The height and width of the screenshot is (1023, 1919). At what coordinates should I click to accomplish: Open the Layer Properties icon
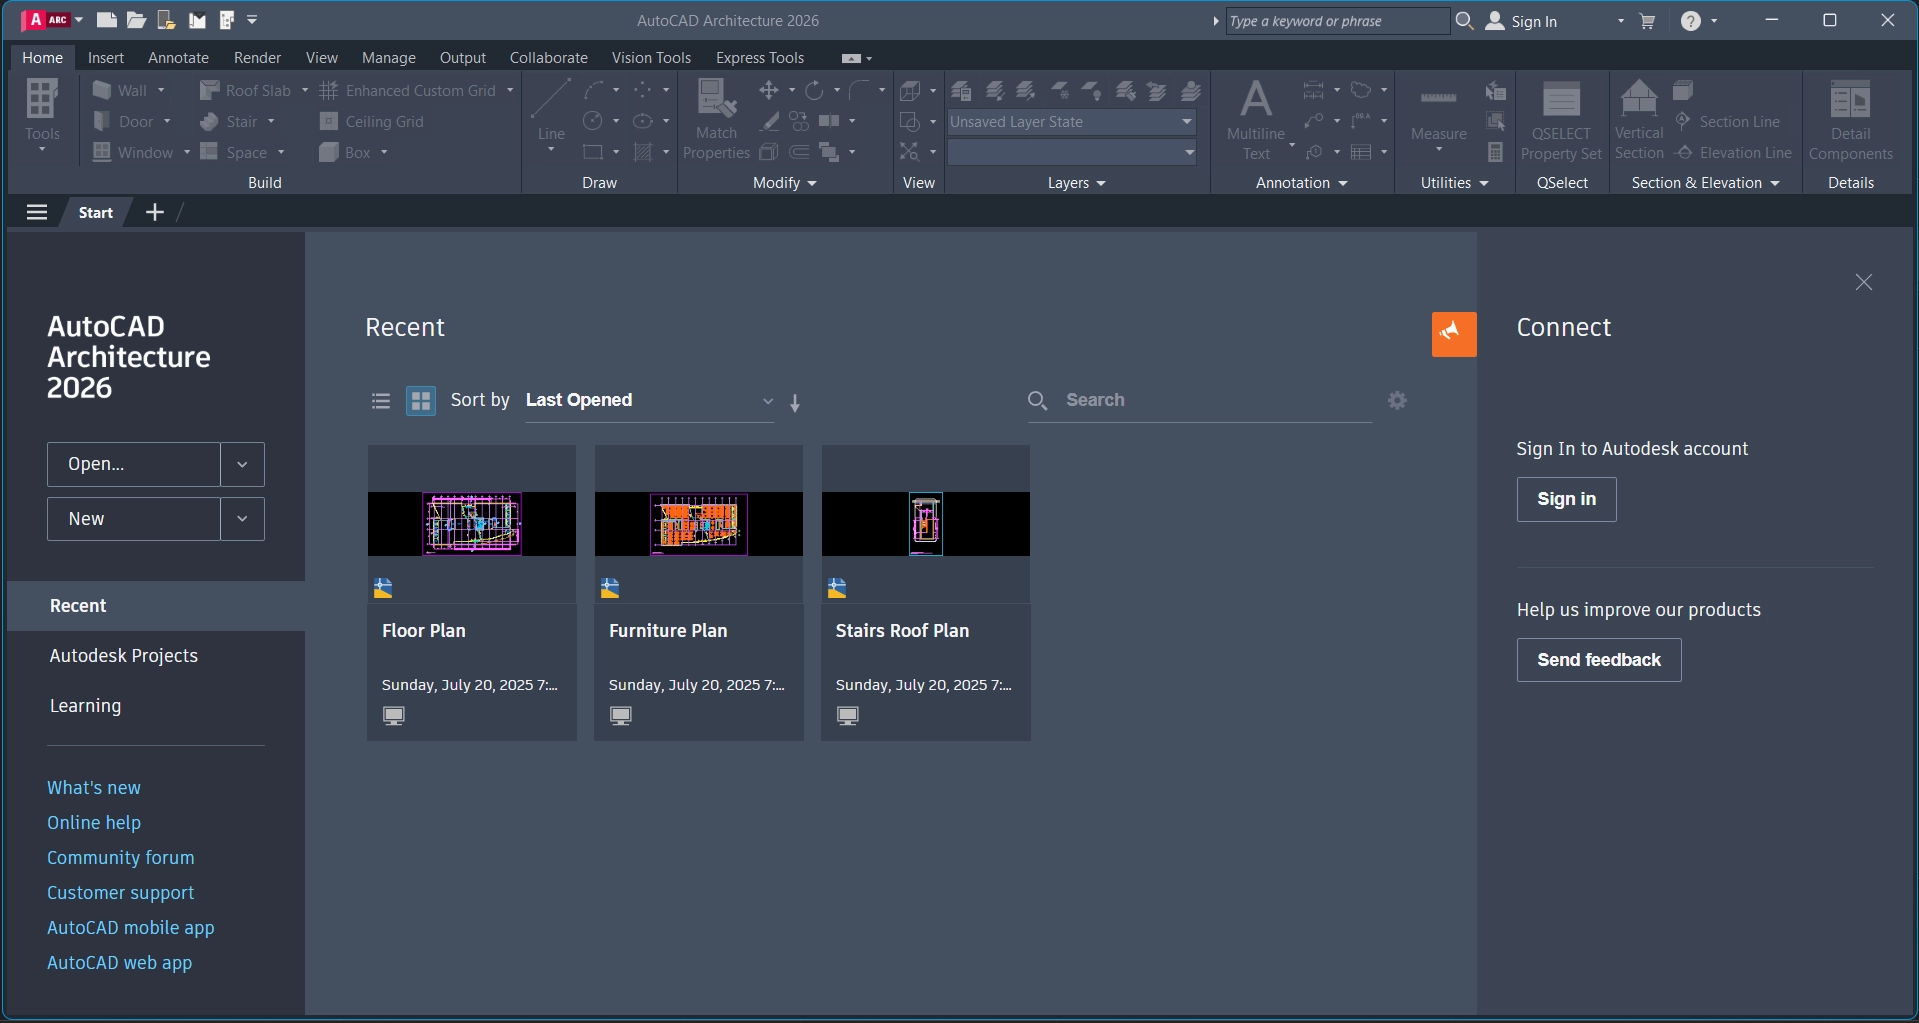point(961,91)
